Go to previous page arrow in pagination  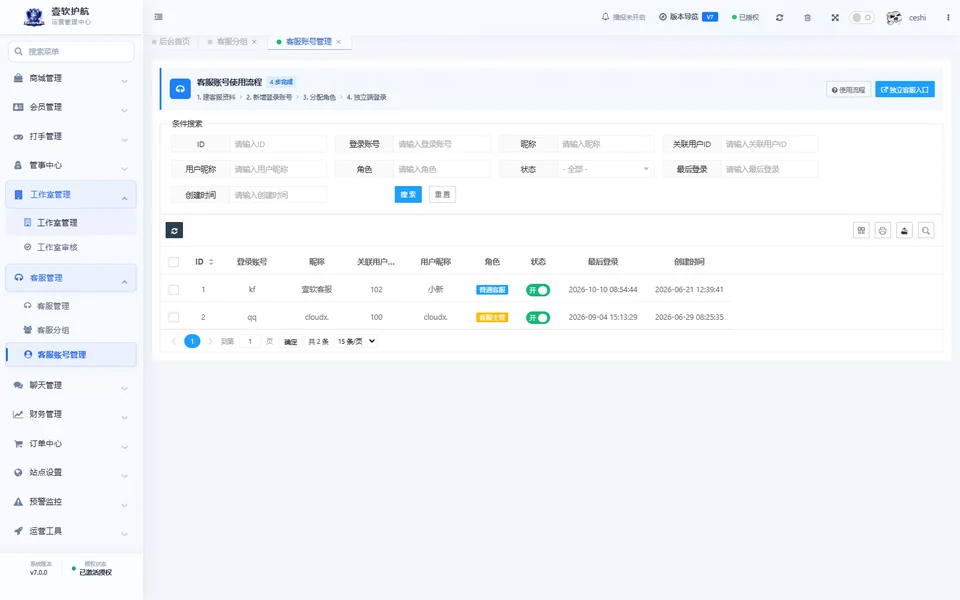[174, 341]
